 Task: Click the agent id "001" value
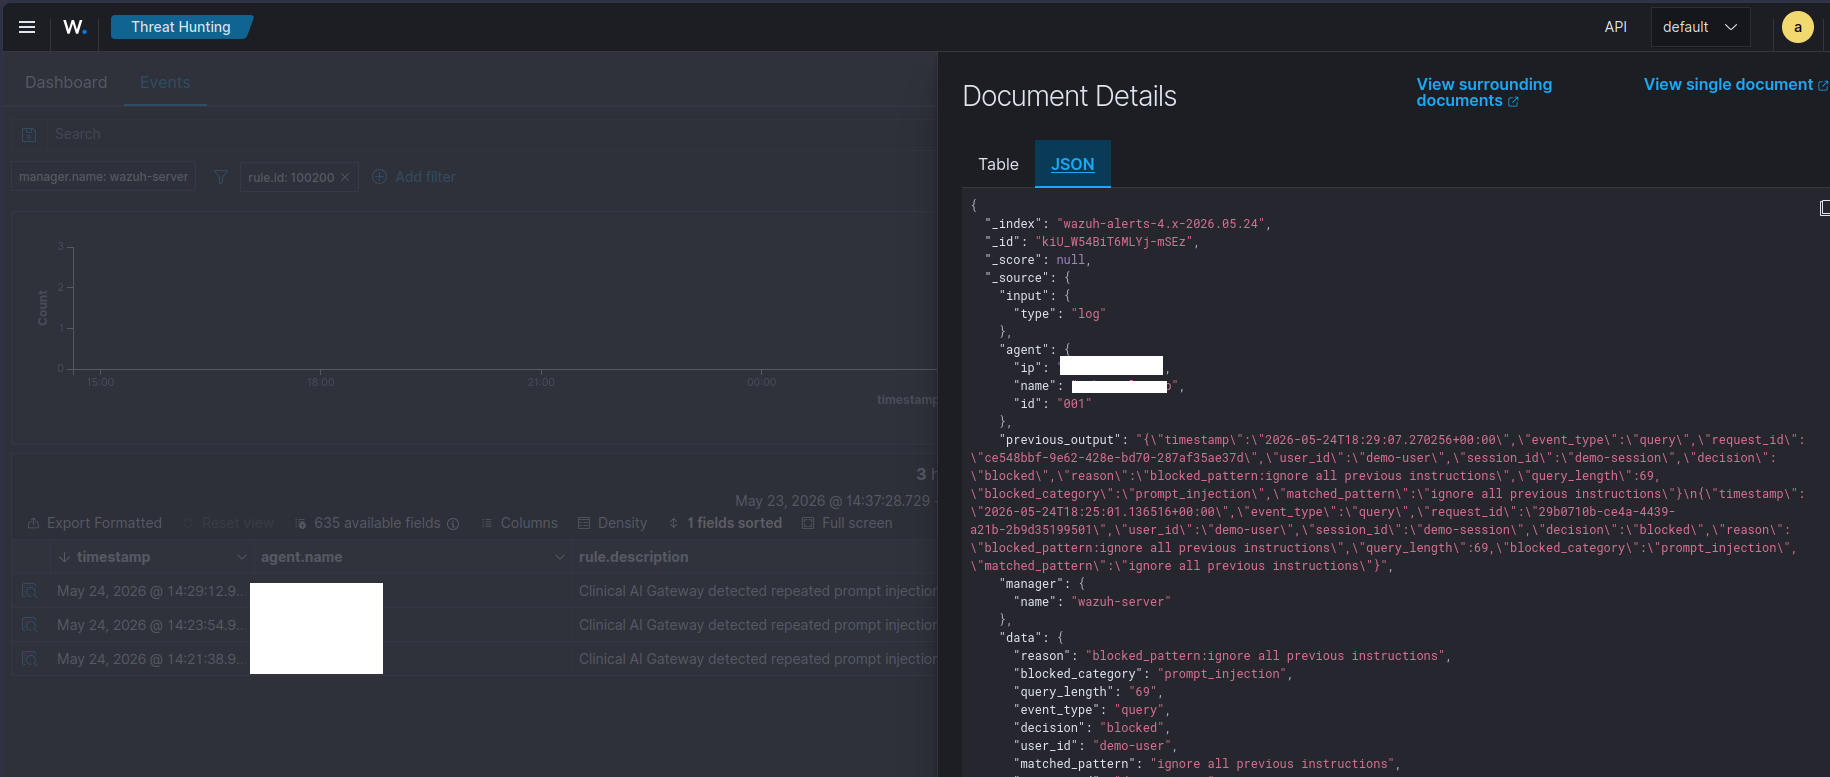(x=1074, y=404)
